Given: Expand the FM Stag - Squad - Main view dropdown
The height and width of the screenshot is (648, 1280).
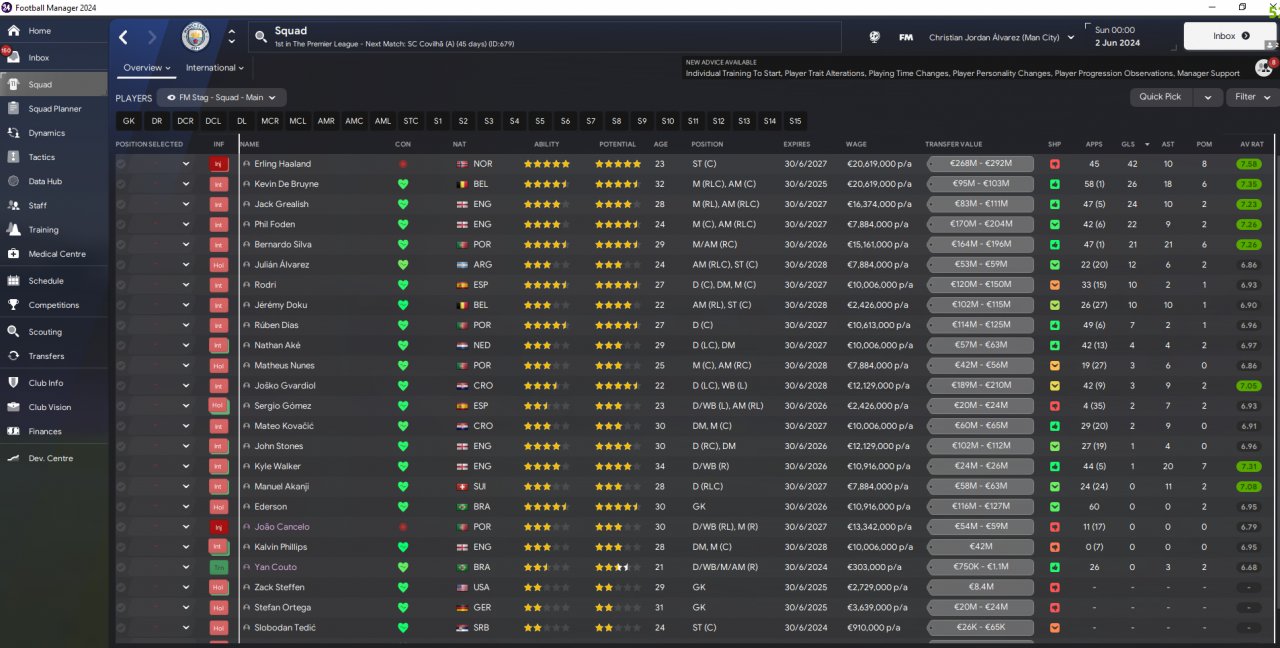Looking at the screenshot, I should tap(222, 98).
